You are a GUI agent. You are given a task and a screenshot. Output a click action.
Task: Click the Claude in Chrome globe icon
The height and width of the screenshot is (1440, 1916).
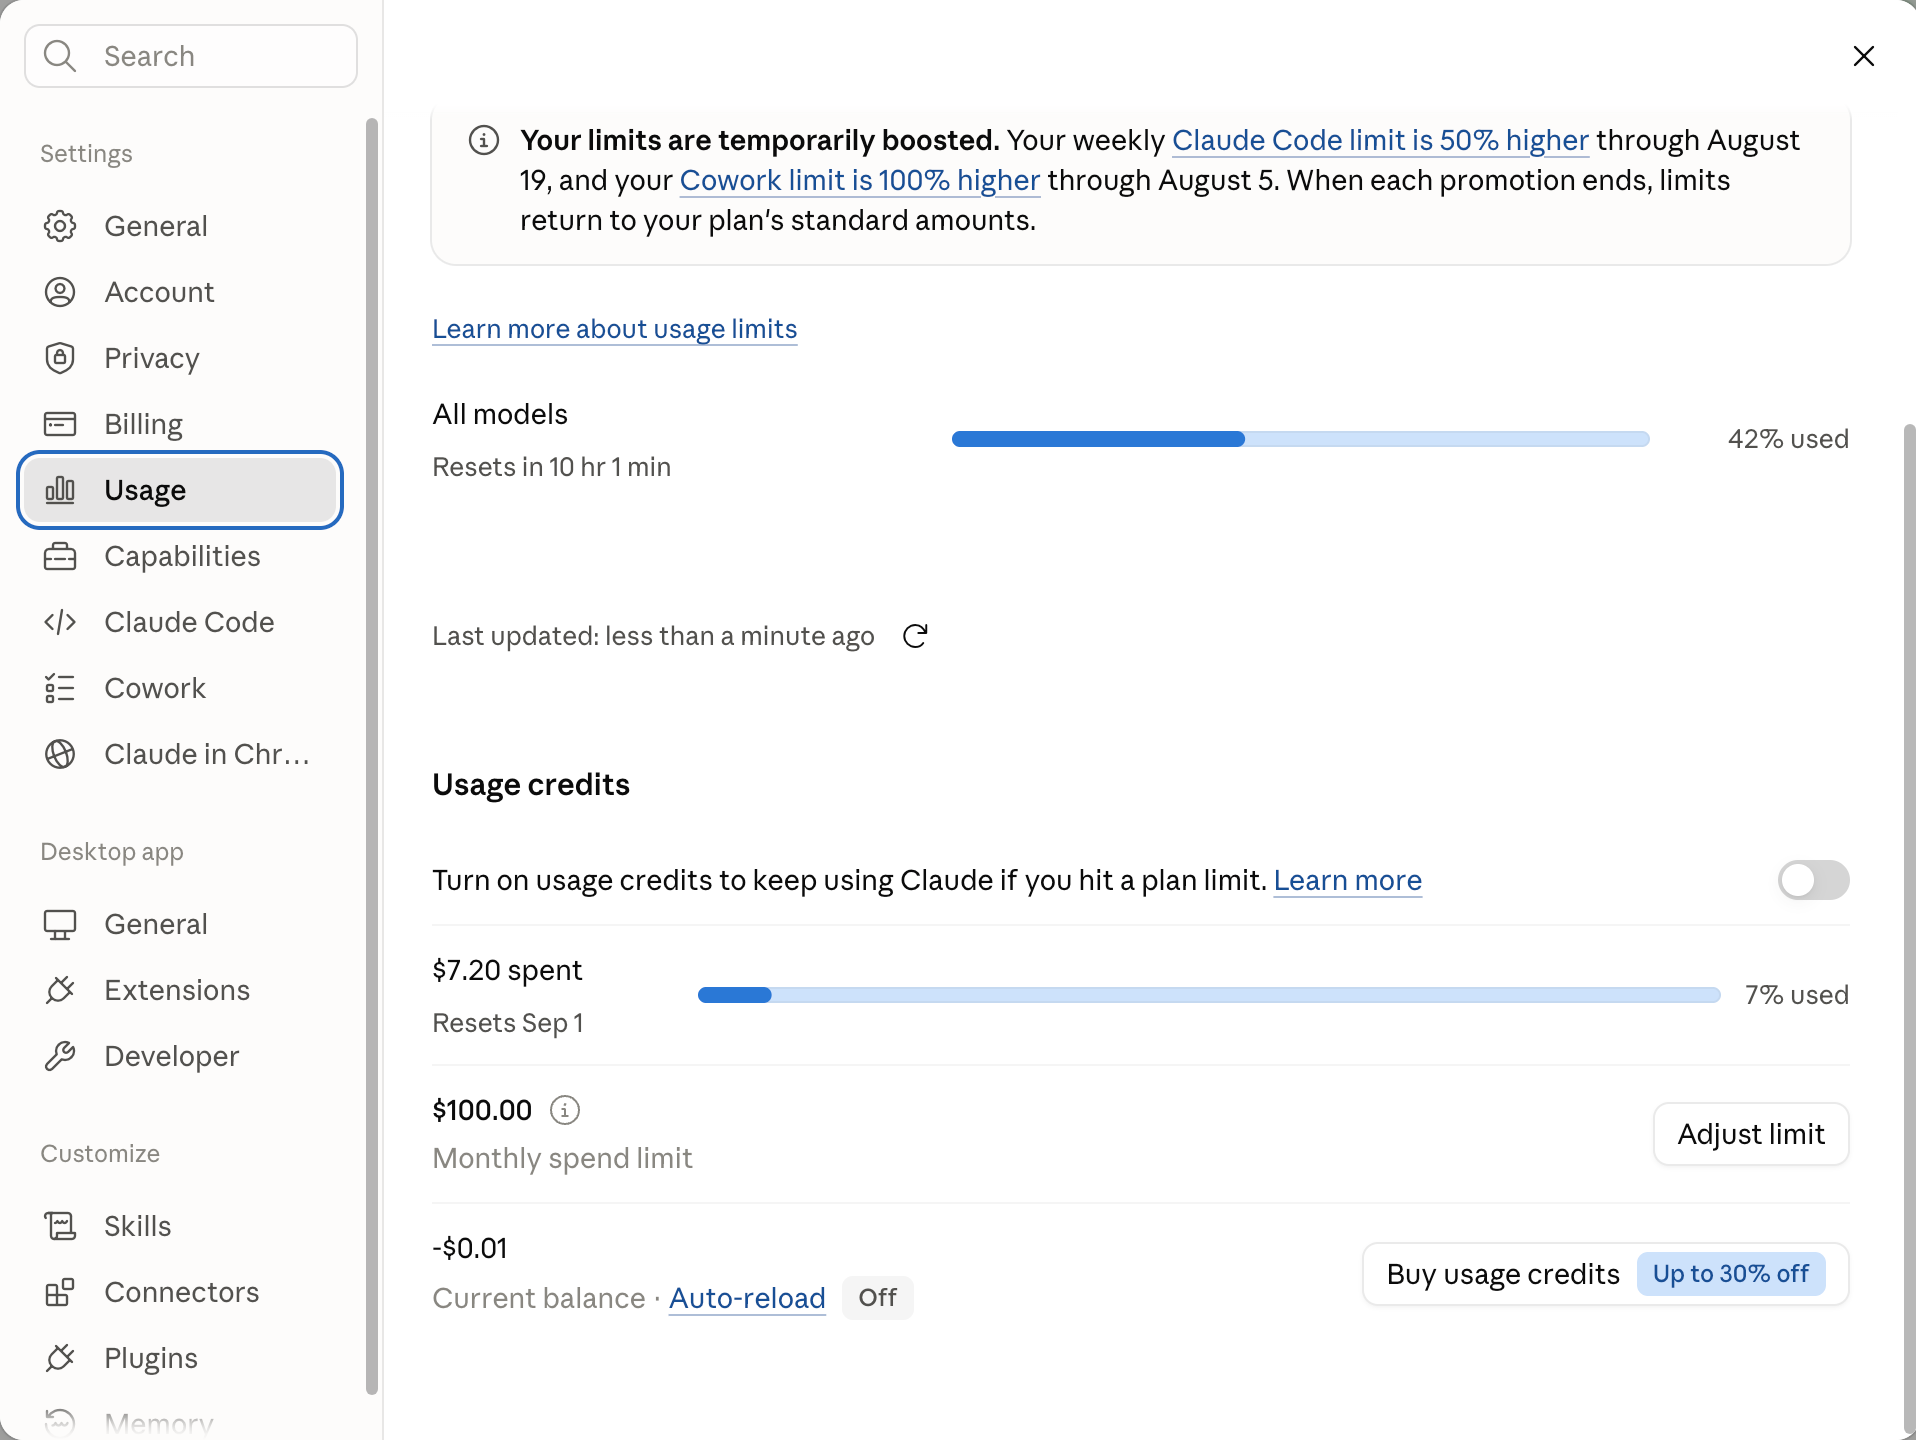point(60,754)
